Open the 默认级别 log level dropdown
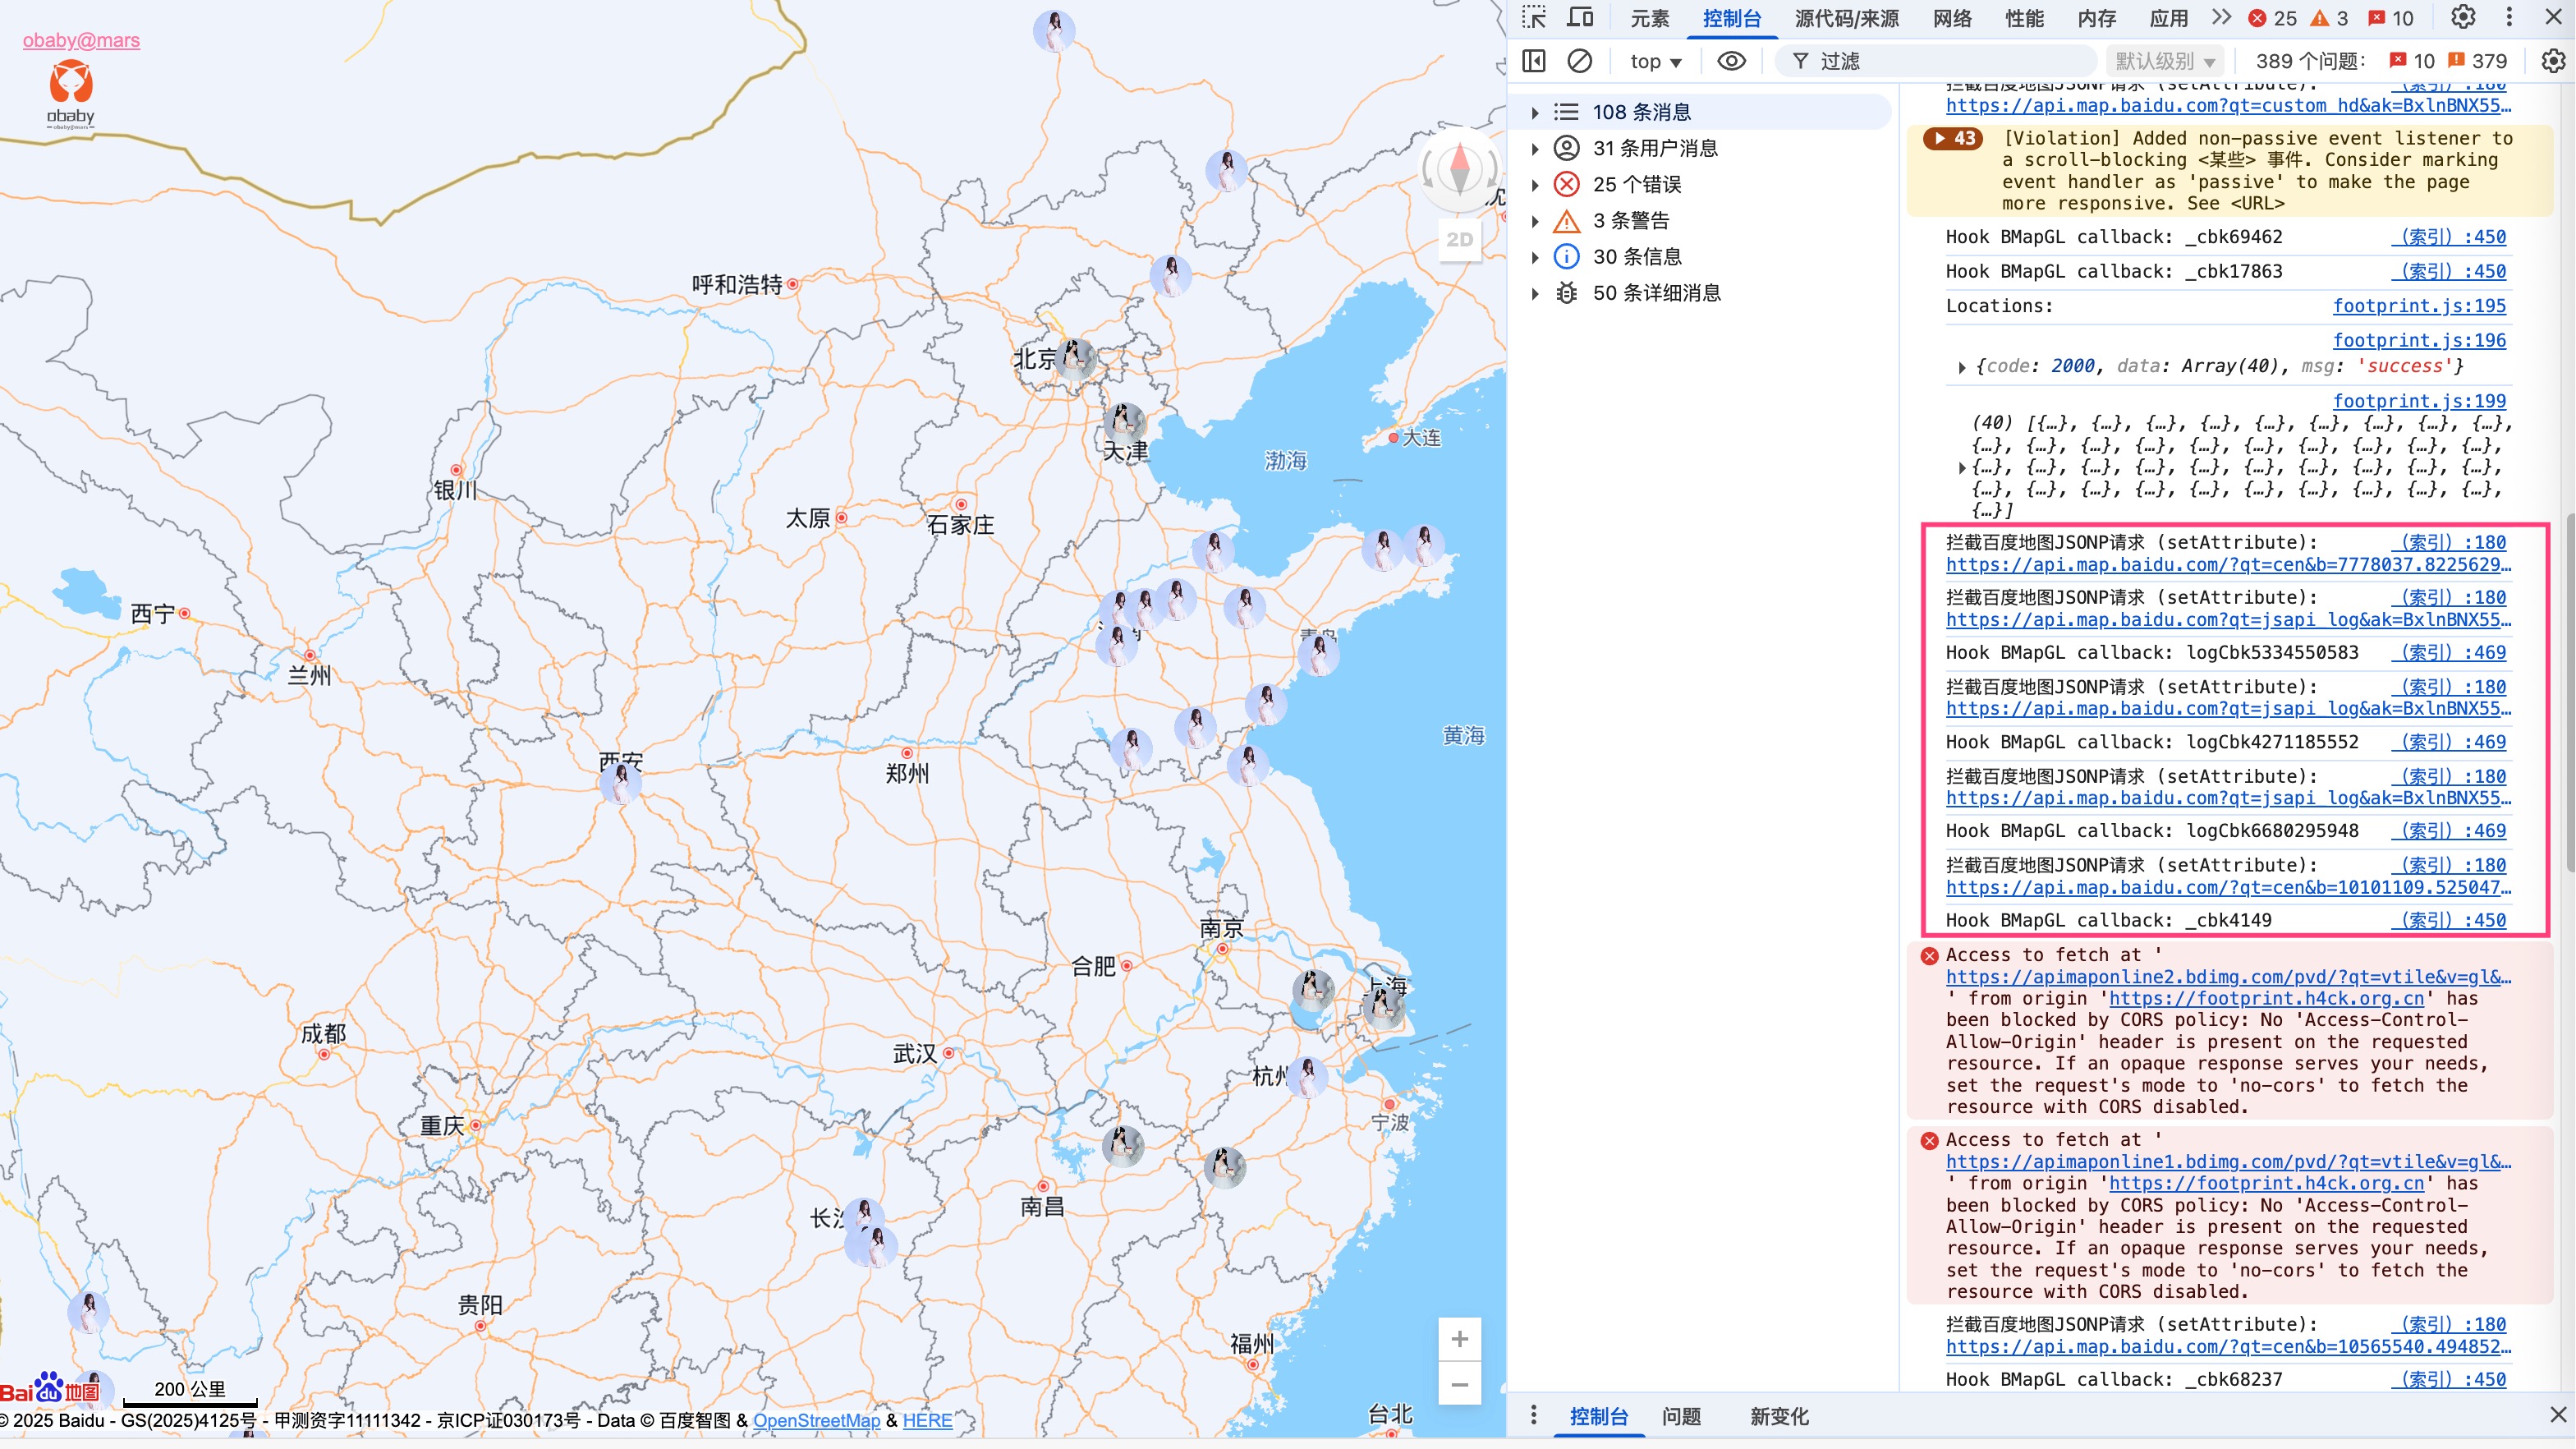Viewport: 2576px width, 1449px height. (x=2165, y=61)
